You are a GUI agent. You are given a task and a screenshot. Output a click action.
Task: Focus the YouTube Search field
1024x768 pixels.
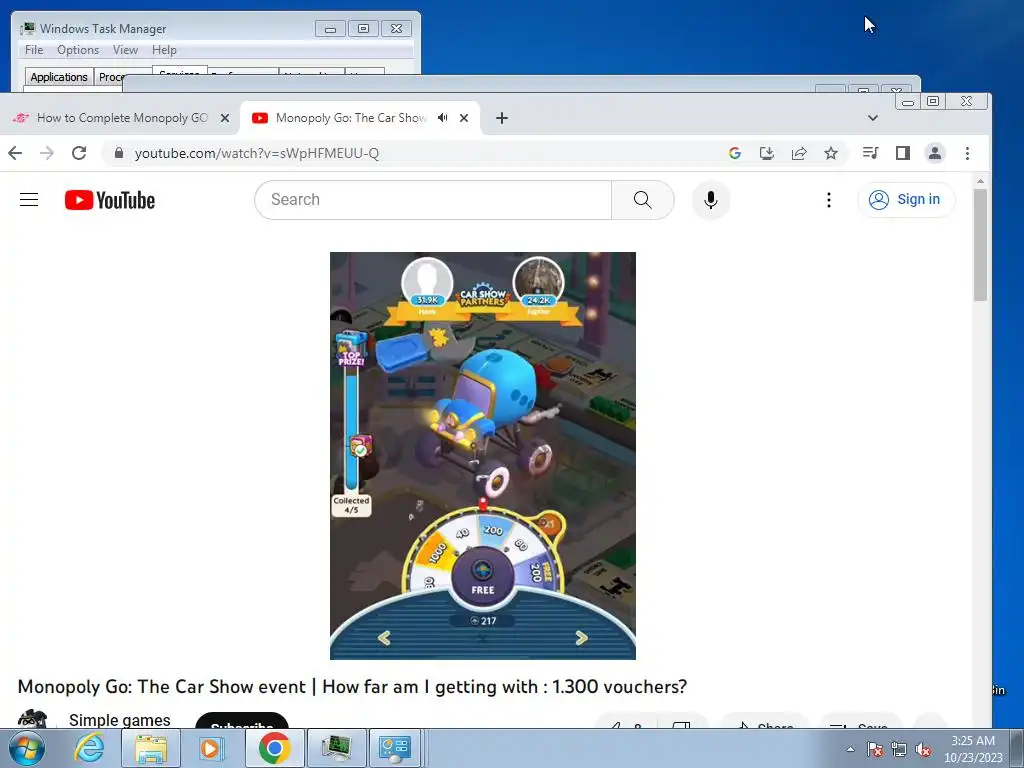pos(434,200)
